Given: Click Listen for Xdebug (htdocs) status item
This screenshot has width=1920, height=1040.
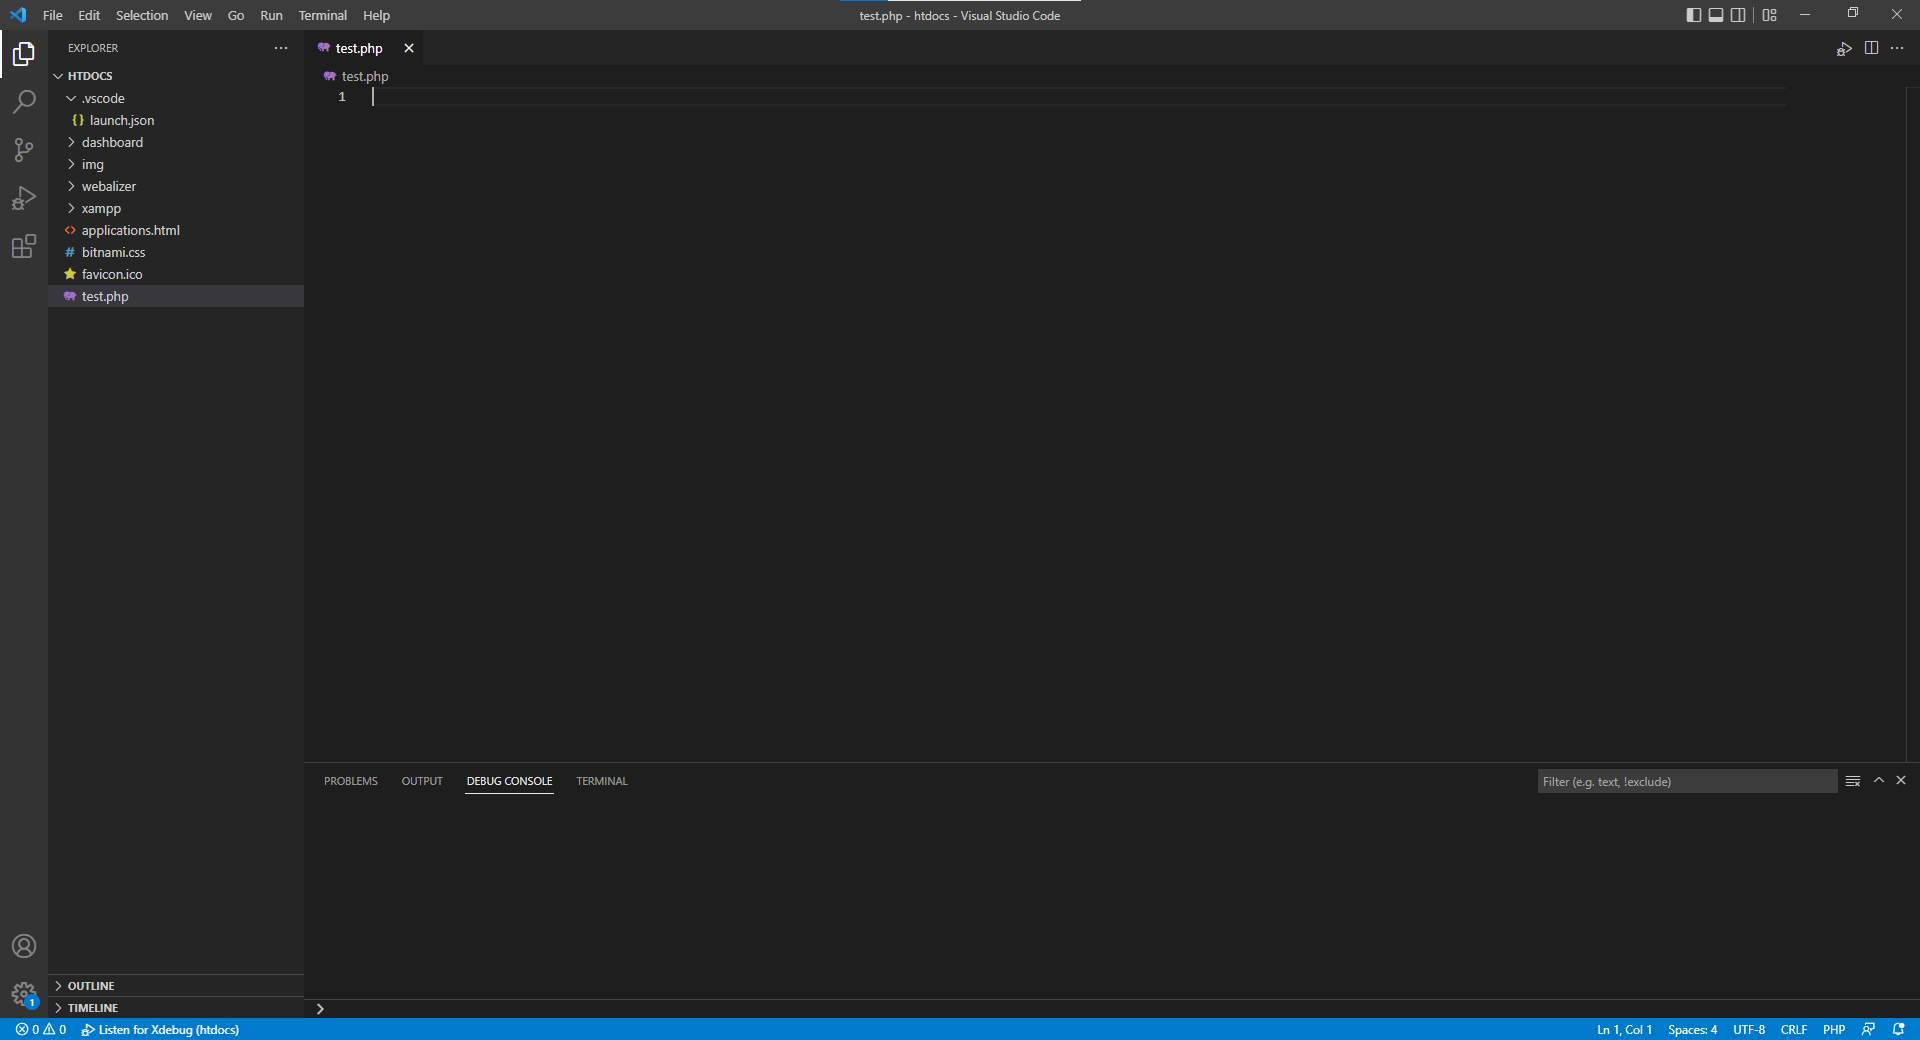Looking at the screenshot, I should click(160, 1029).
